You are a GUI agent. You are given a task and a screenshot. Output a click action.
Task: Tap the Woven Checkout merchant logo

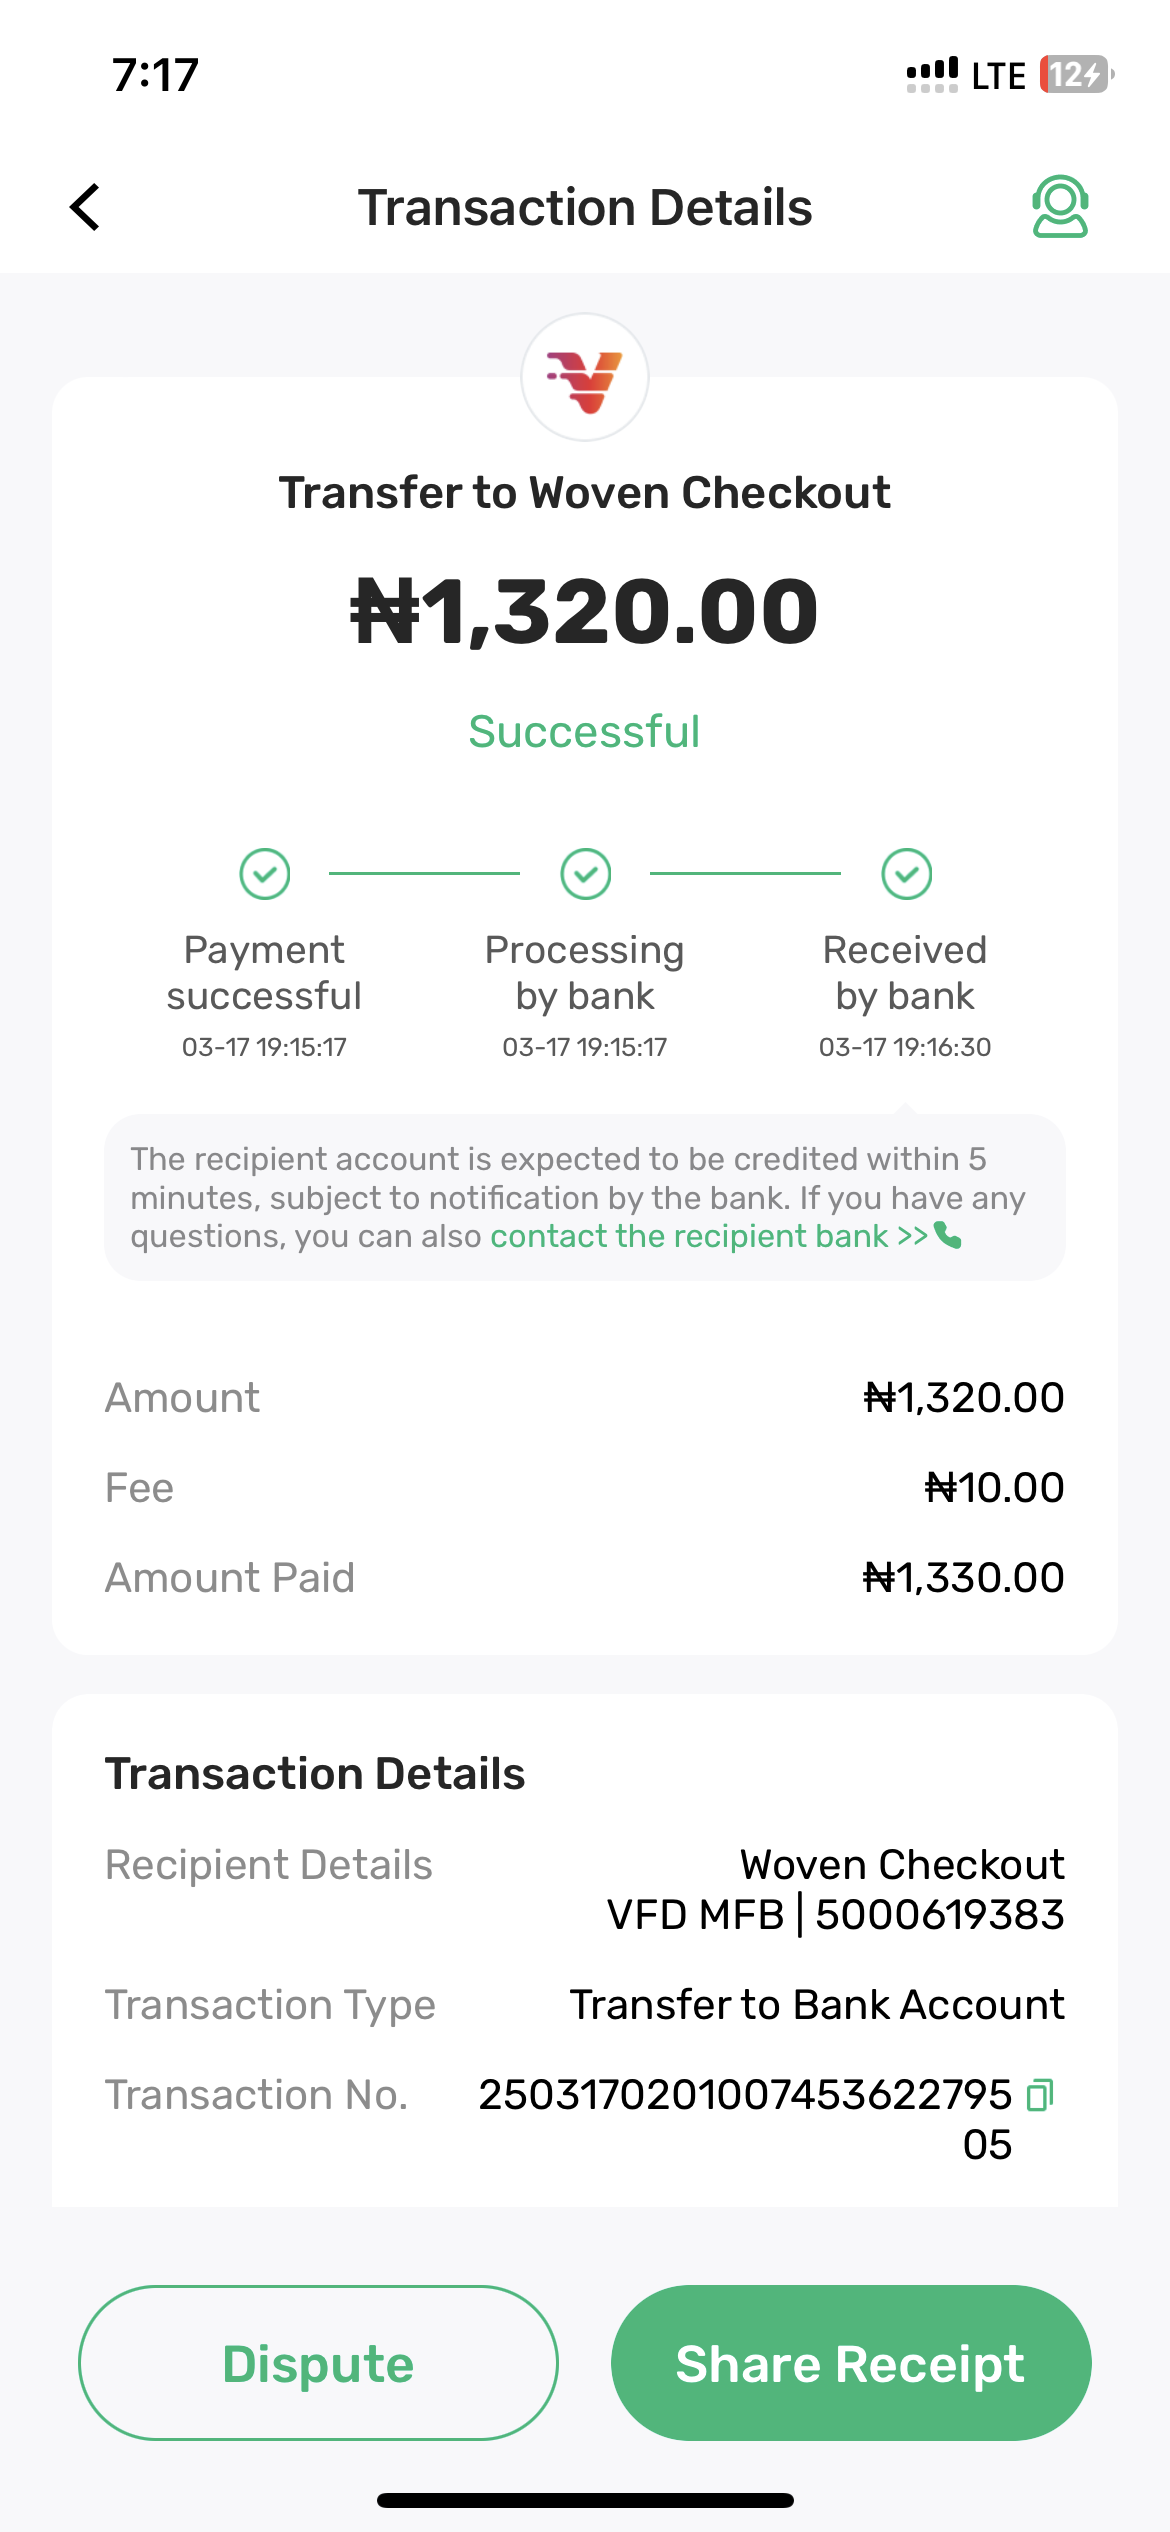585,378
